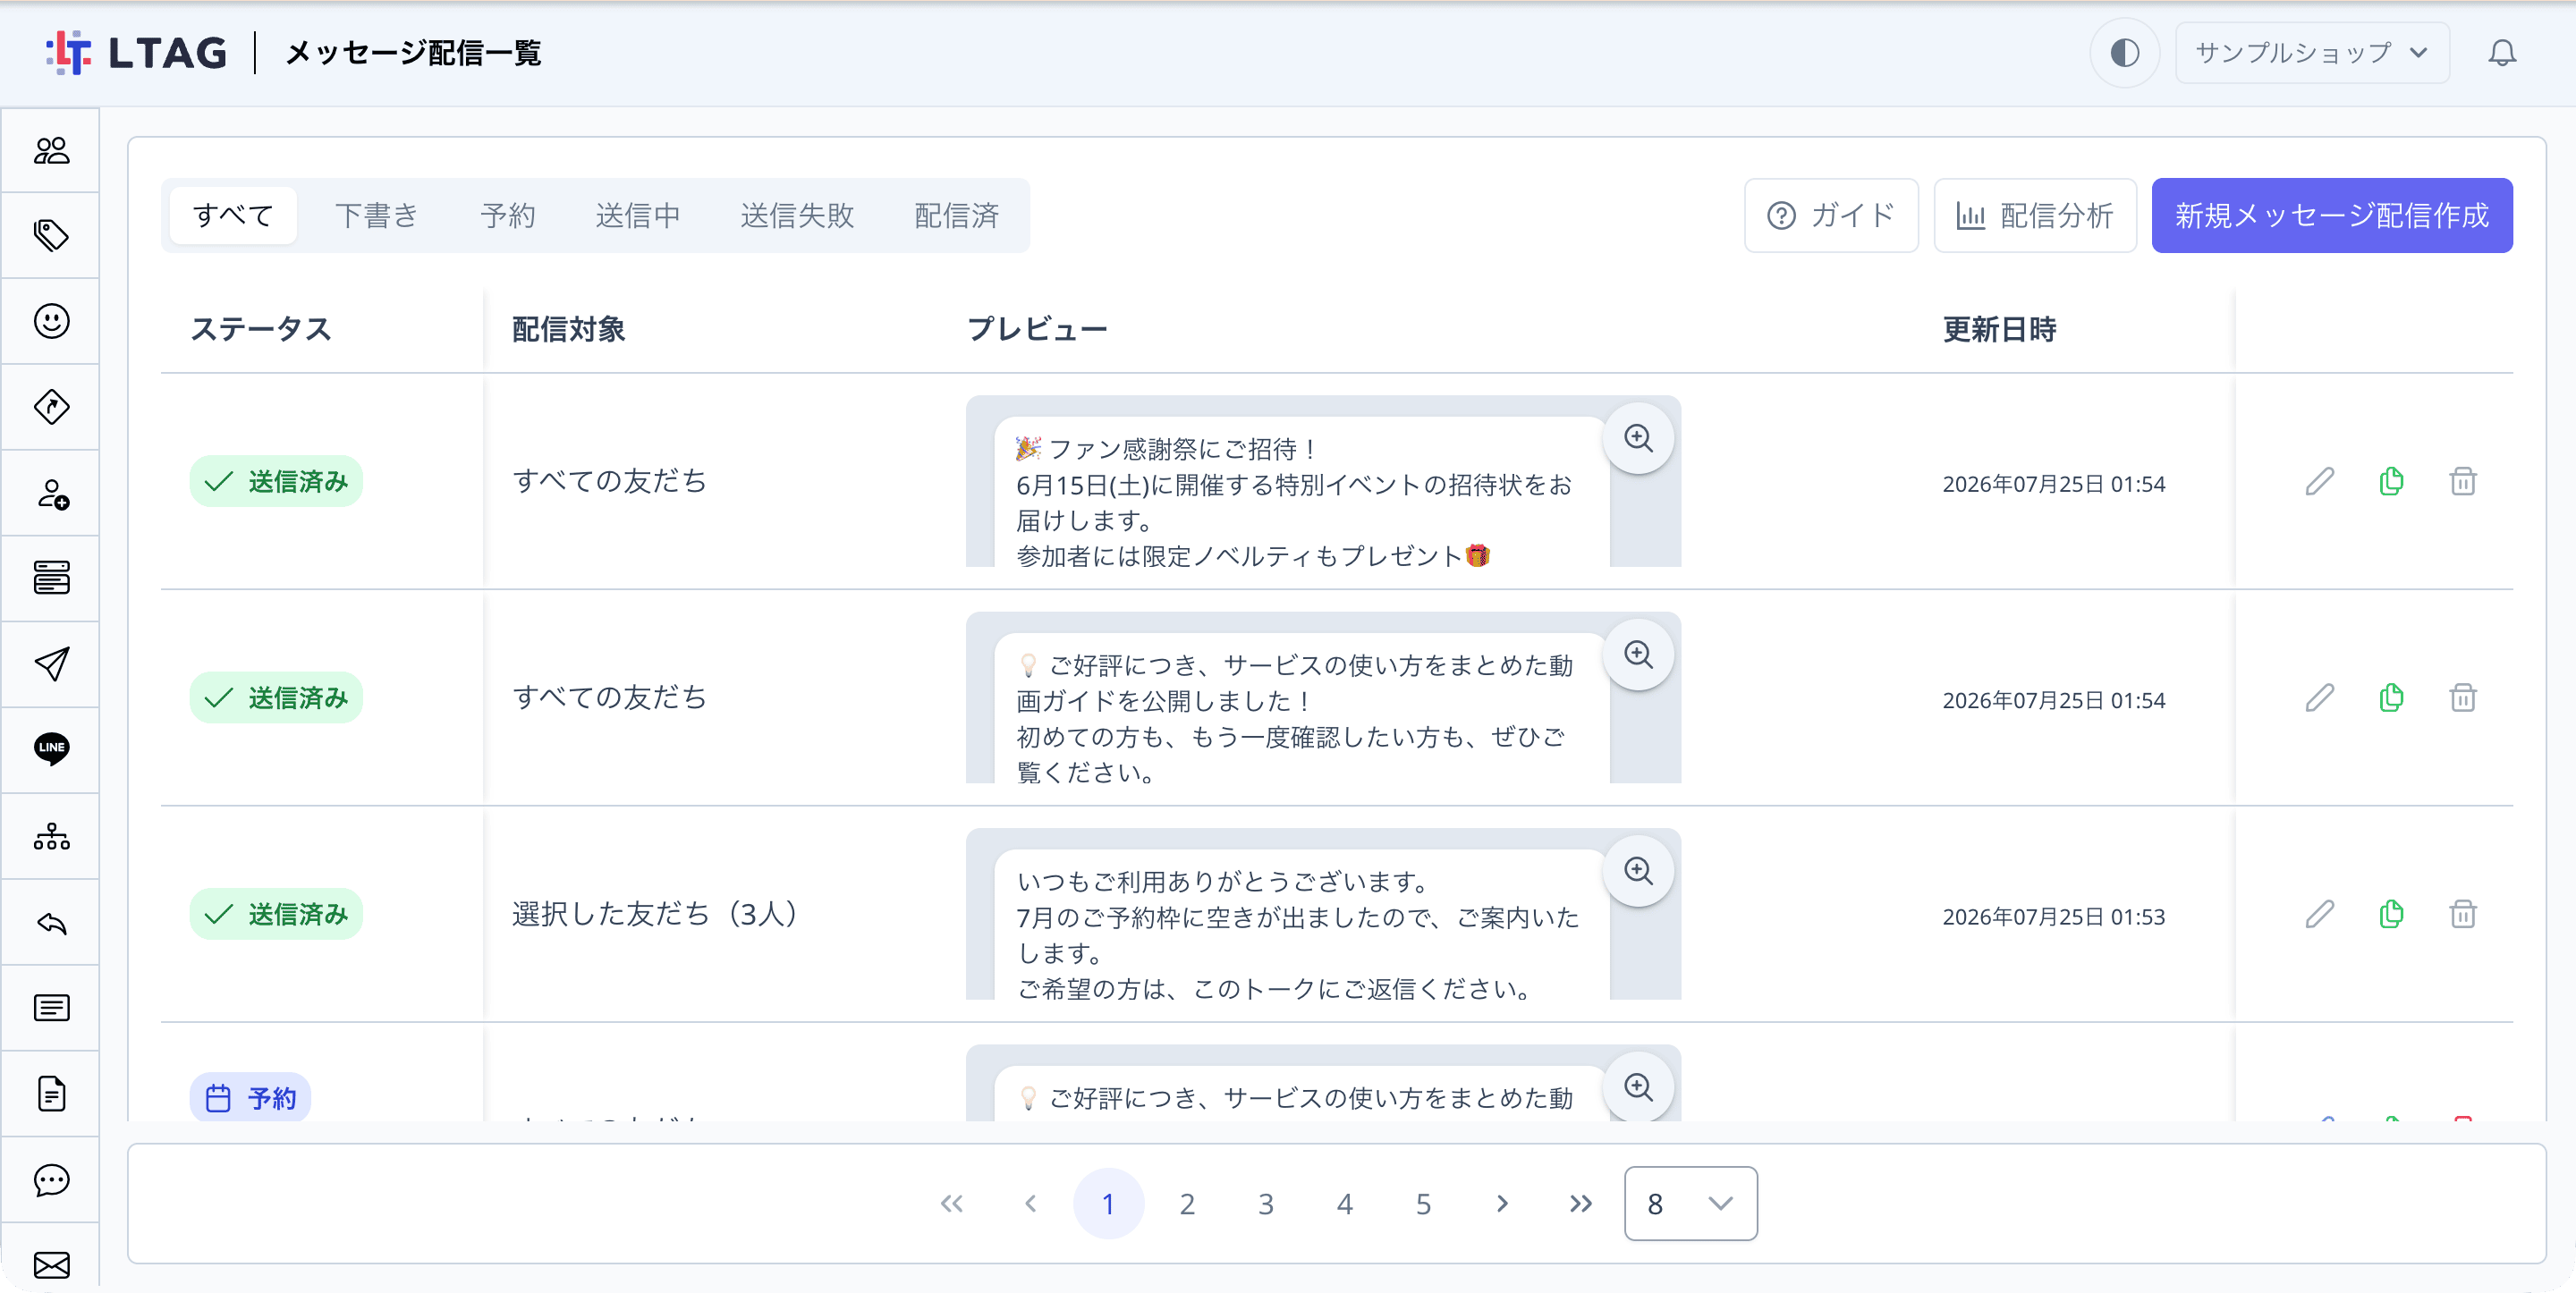The height and width of the screenshot is (1293, 2576).
Task: Open the ガイド help button
Action: click(x=1831, y=215)
